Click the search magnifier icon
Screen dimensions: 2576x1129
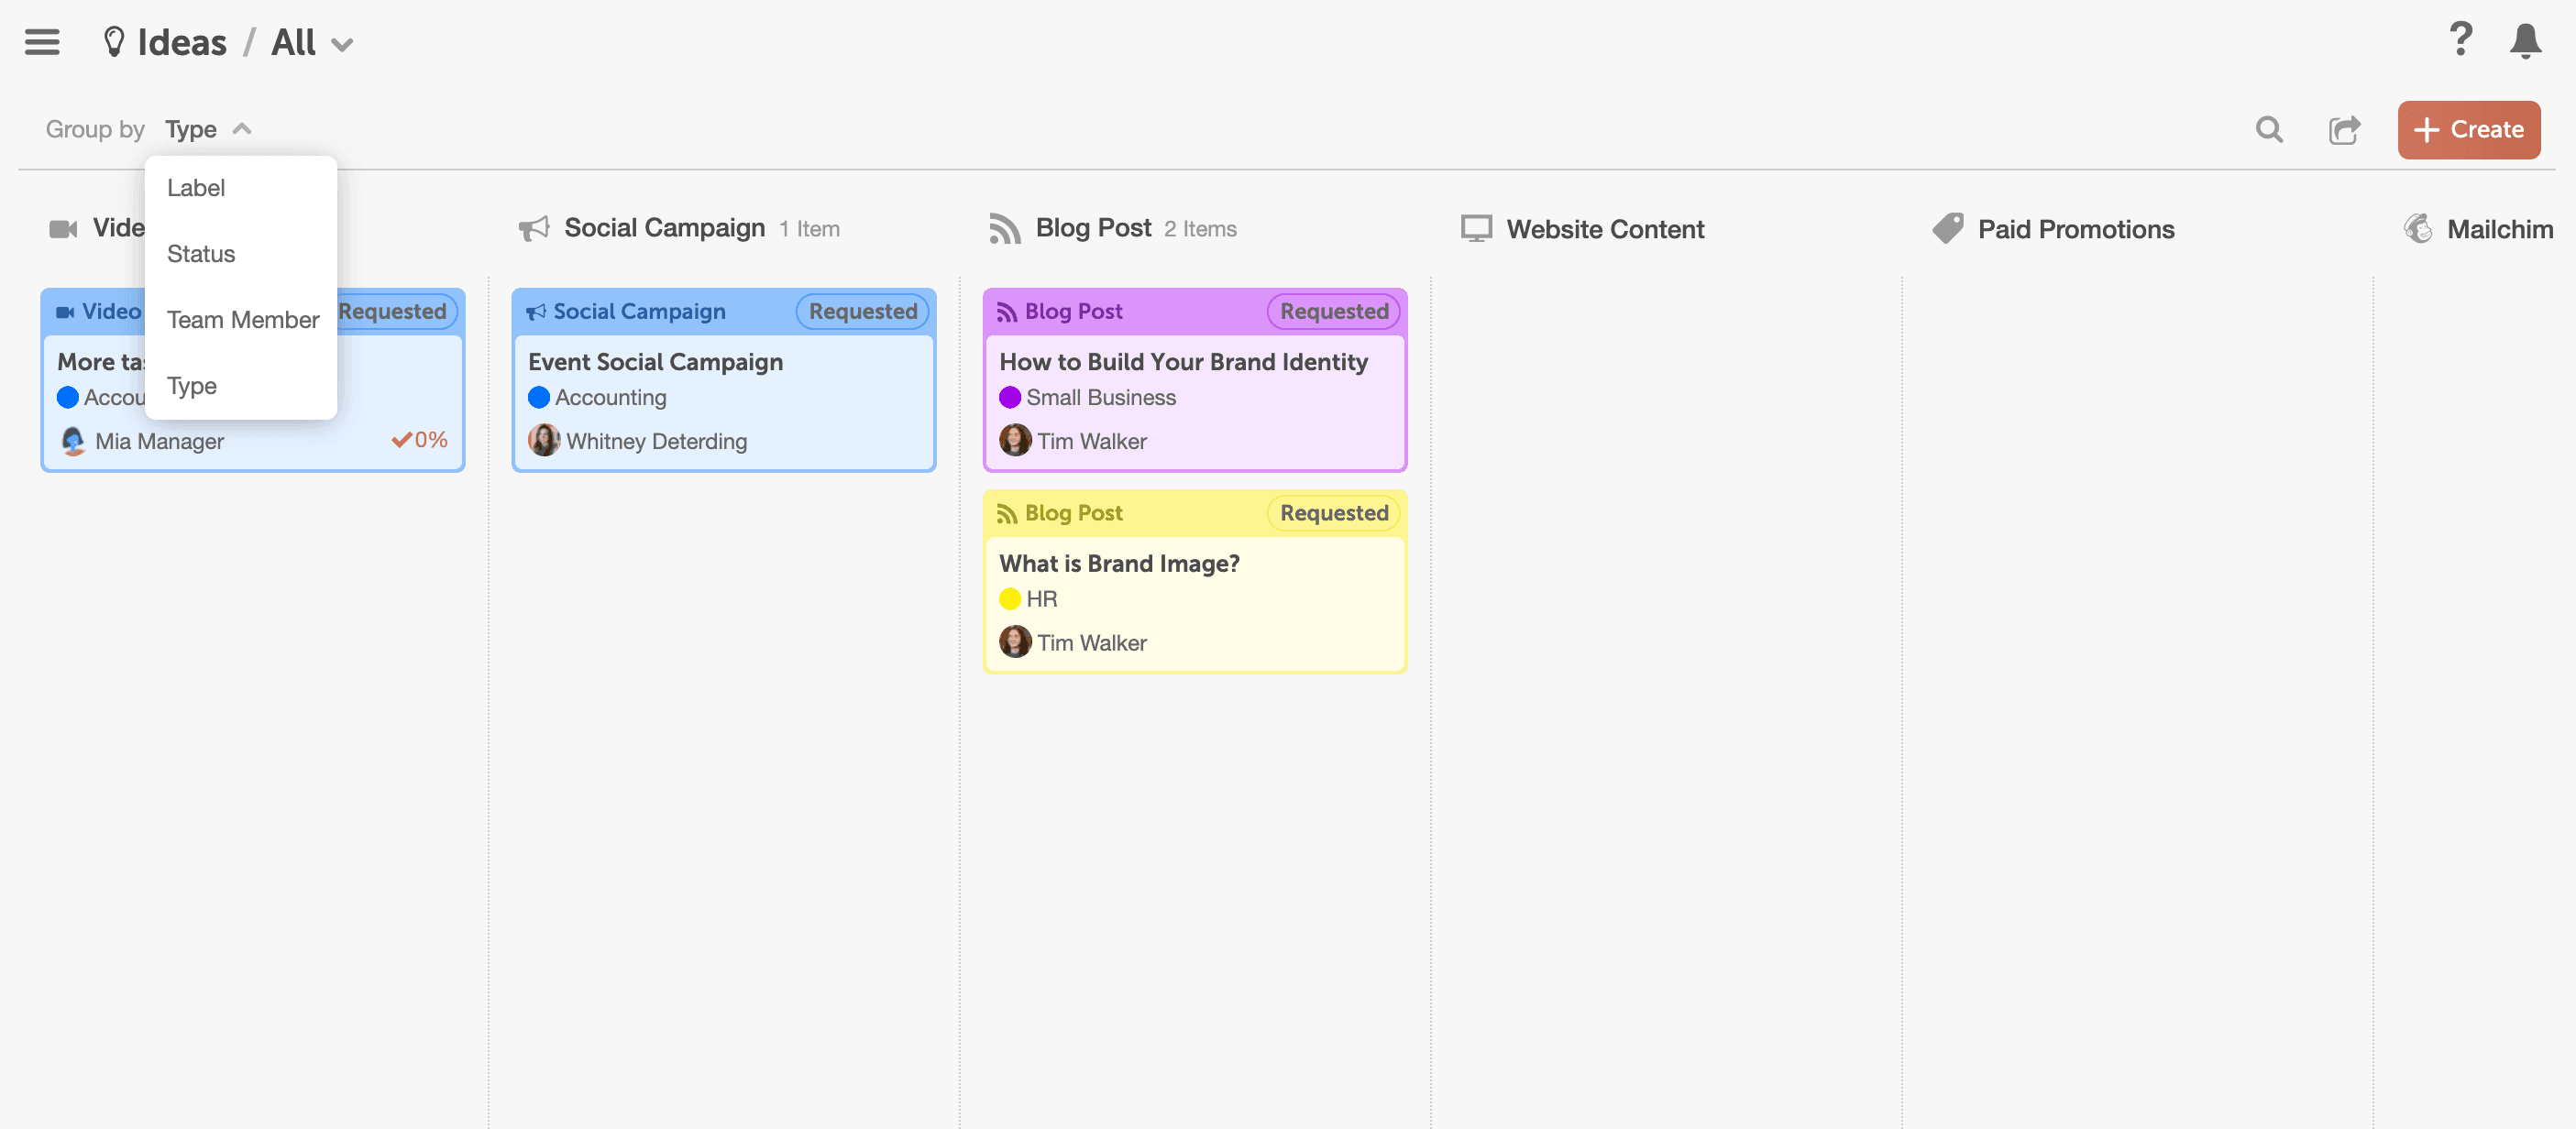coord(2269,129)
